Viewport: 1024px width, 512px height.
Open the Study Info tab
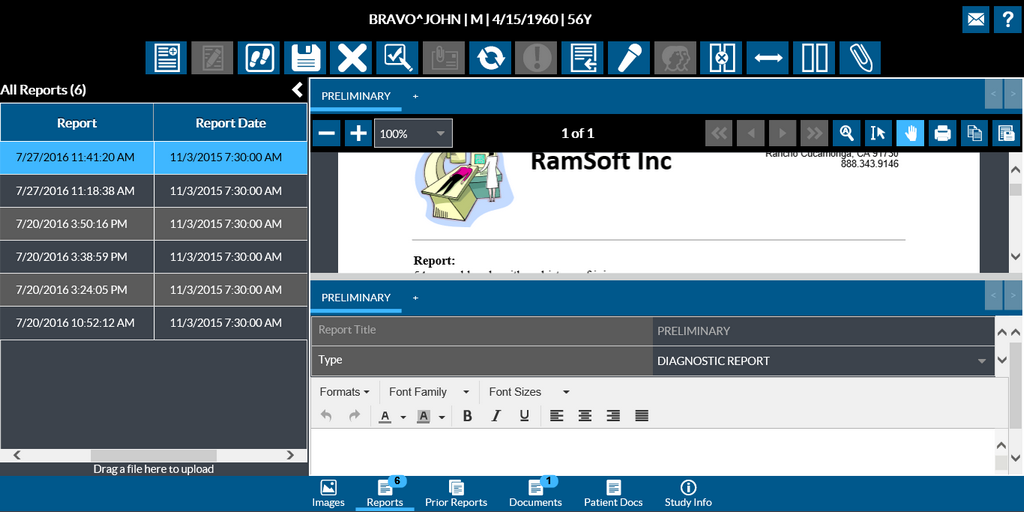tap(688, 493)
